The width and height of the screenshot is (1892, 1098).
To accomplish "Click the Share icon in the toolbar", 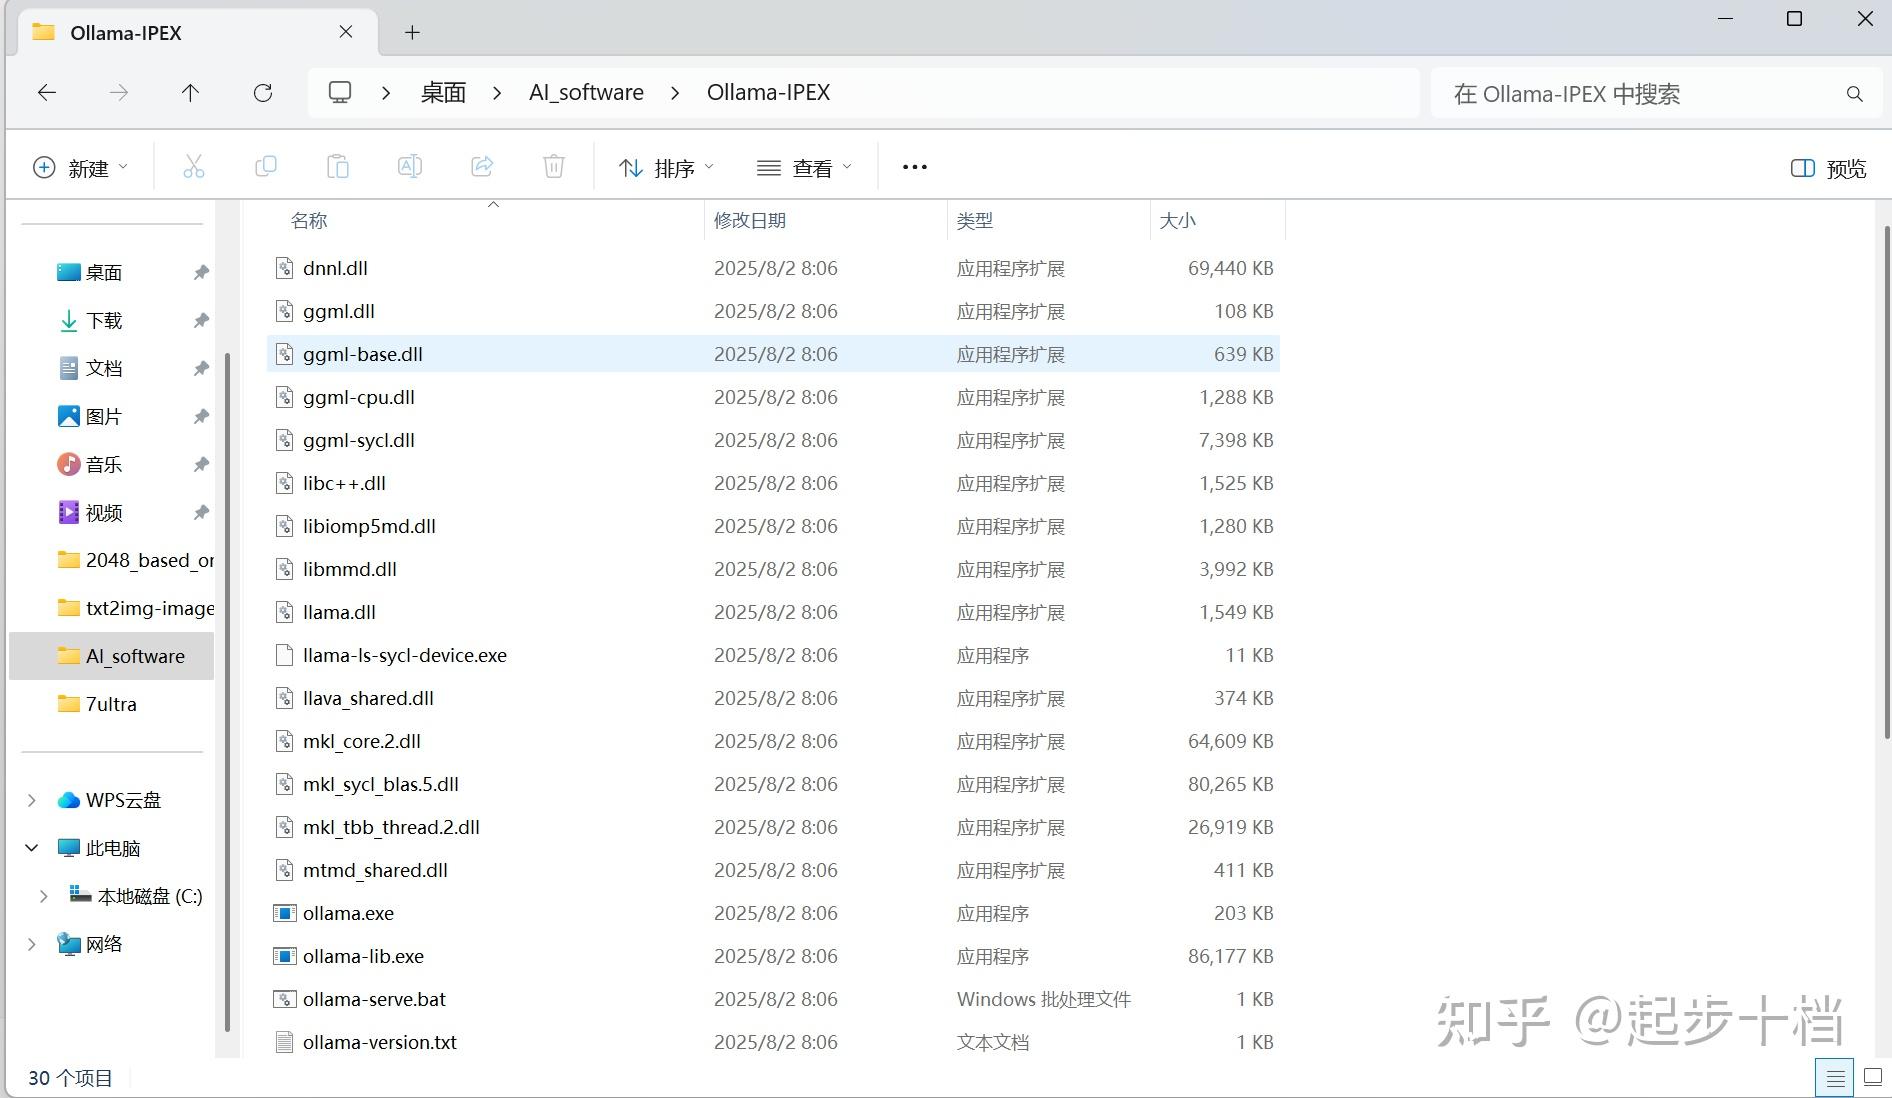I will click(x=482, y=167).
